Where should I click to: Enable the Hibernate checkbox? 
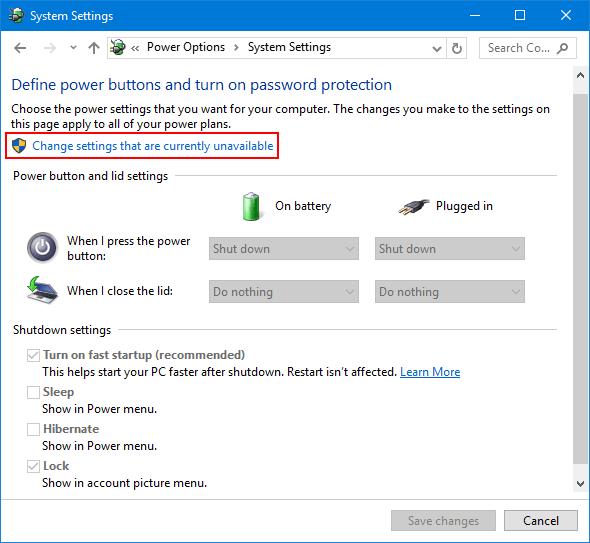33,429
